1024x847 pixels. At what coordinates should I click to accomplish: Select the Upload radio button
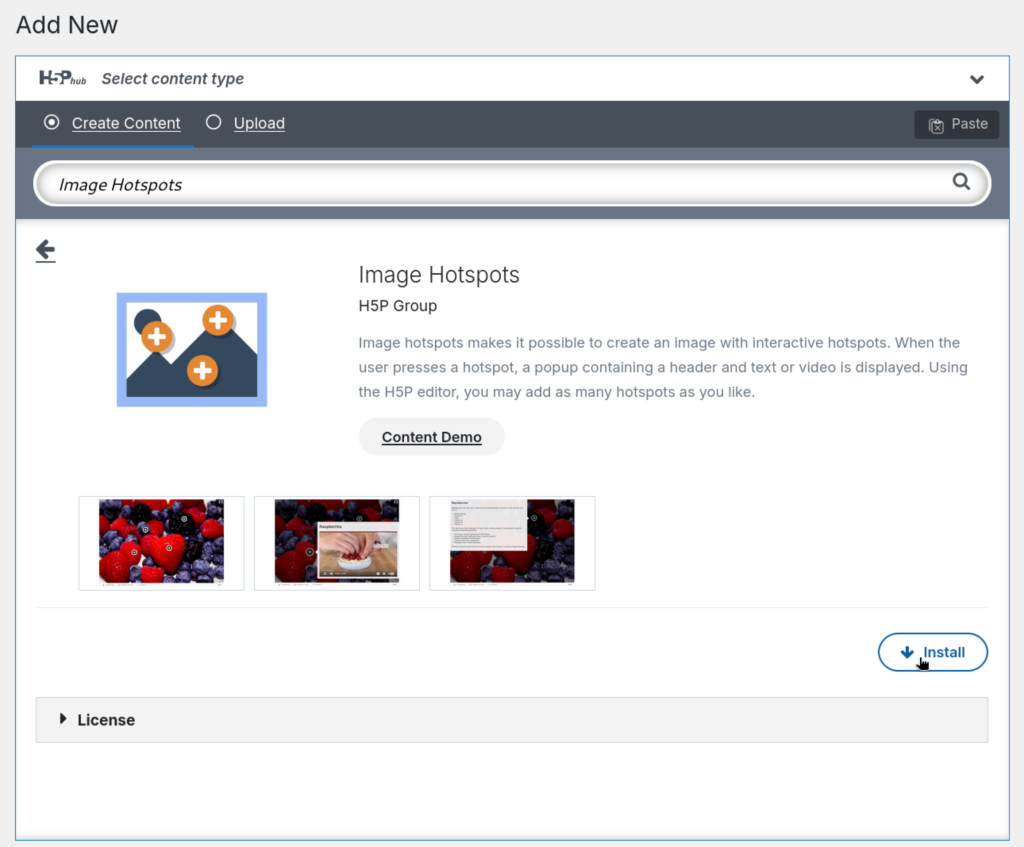213,122
